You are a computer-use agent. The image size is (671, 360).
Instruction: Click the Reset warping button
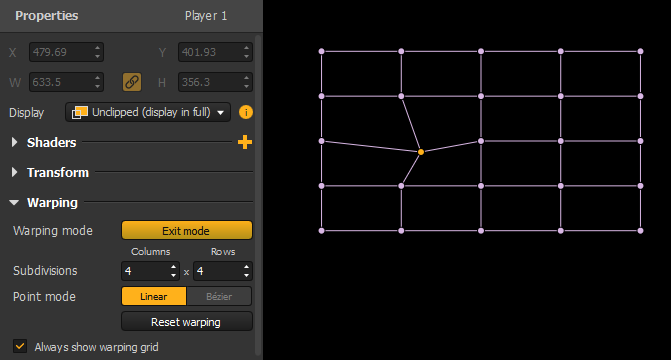coord(187,321)
